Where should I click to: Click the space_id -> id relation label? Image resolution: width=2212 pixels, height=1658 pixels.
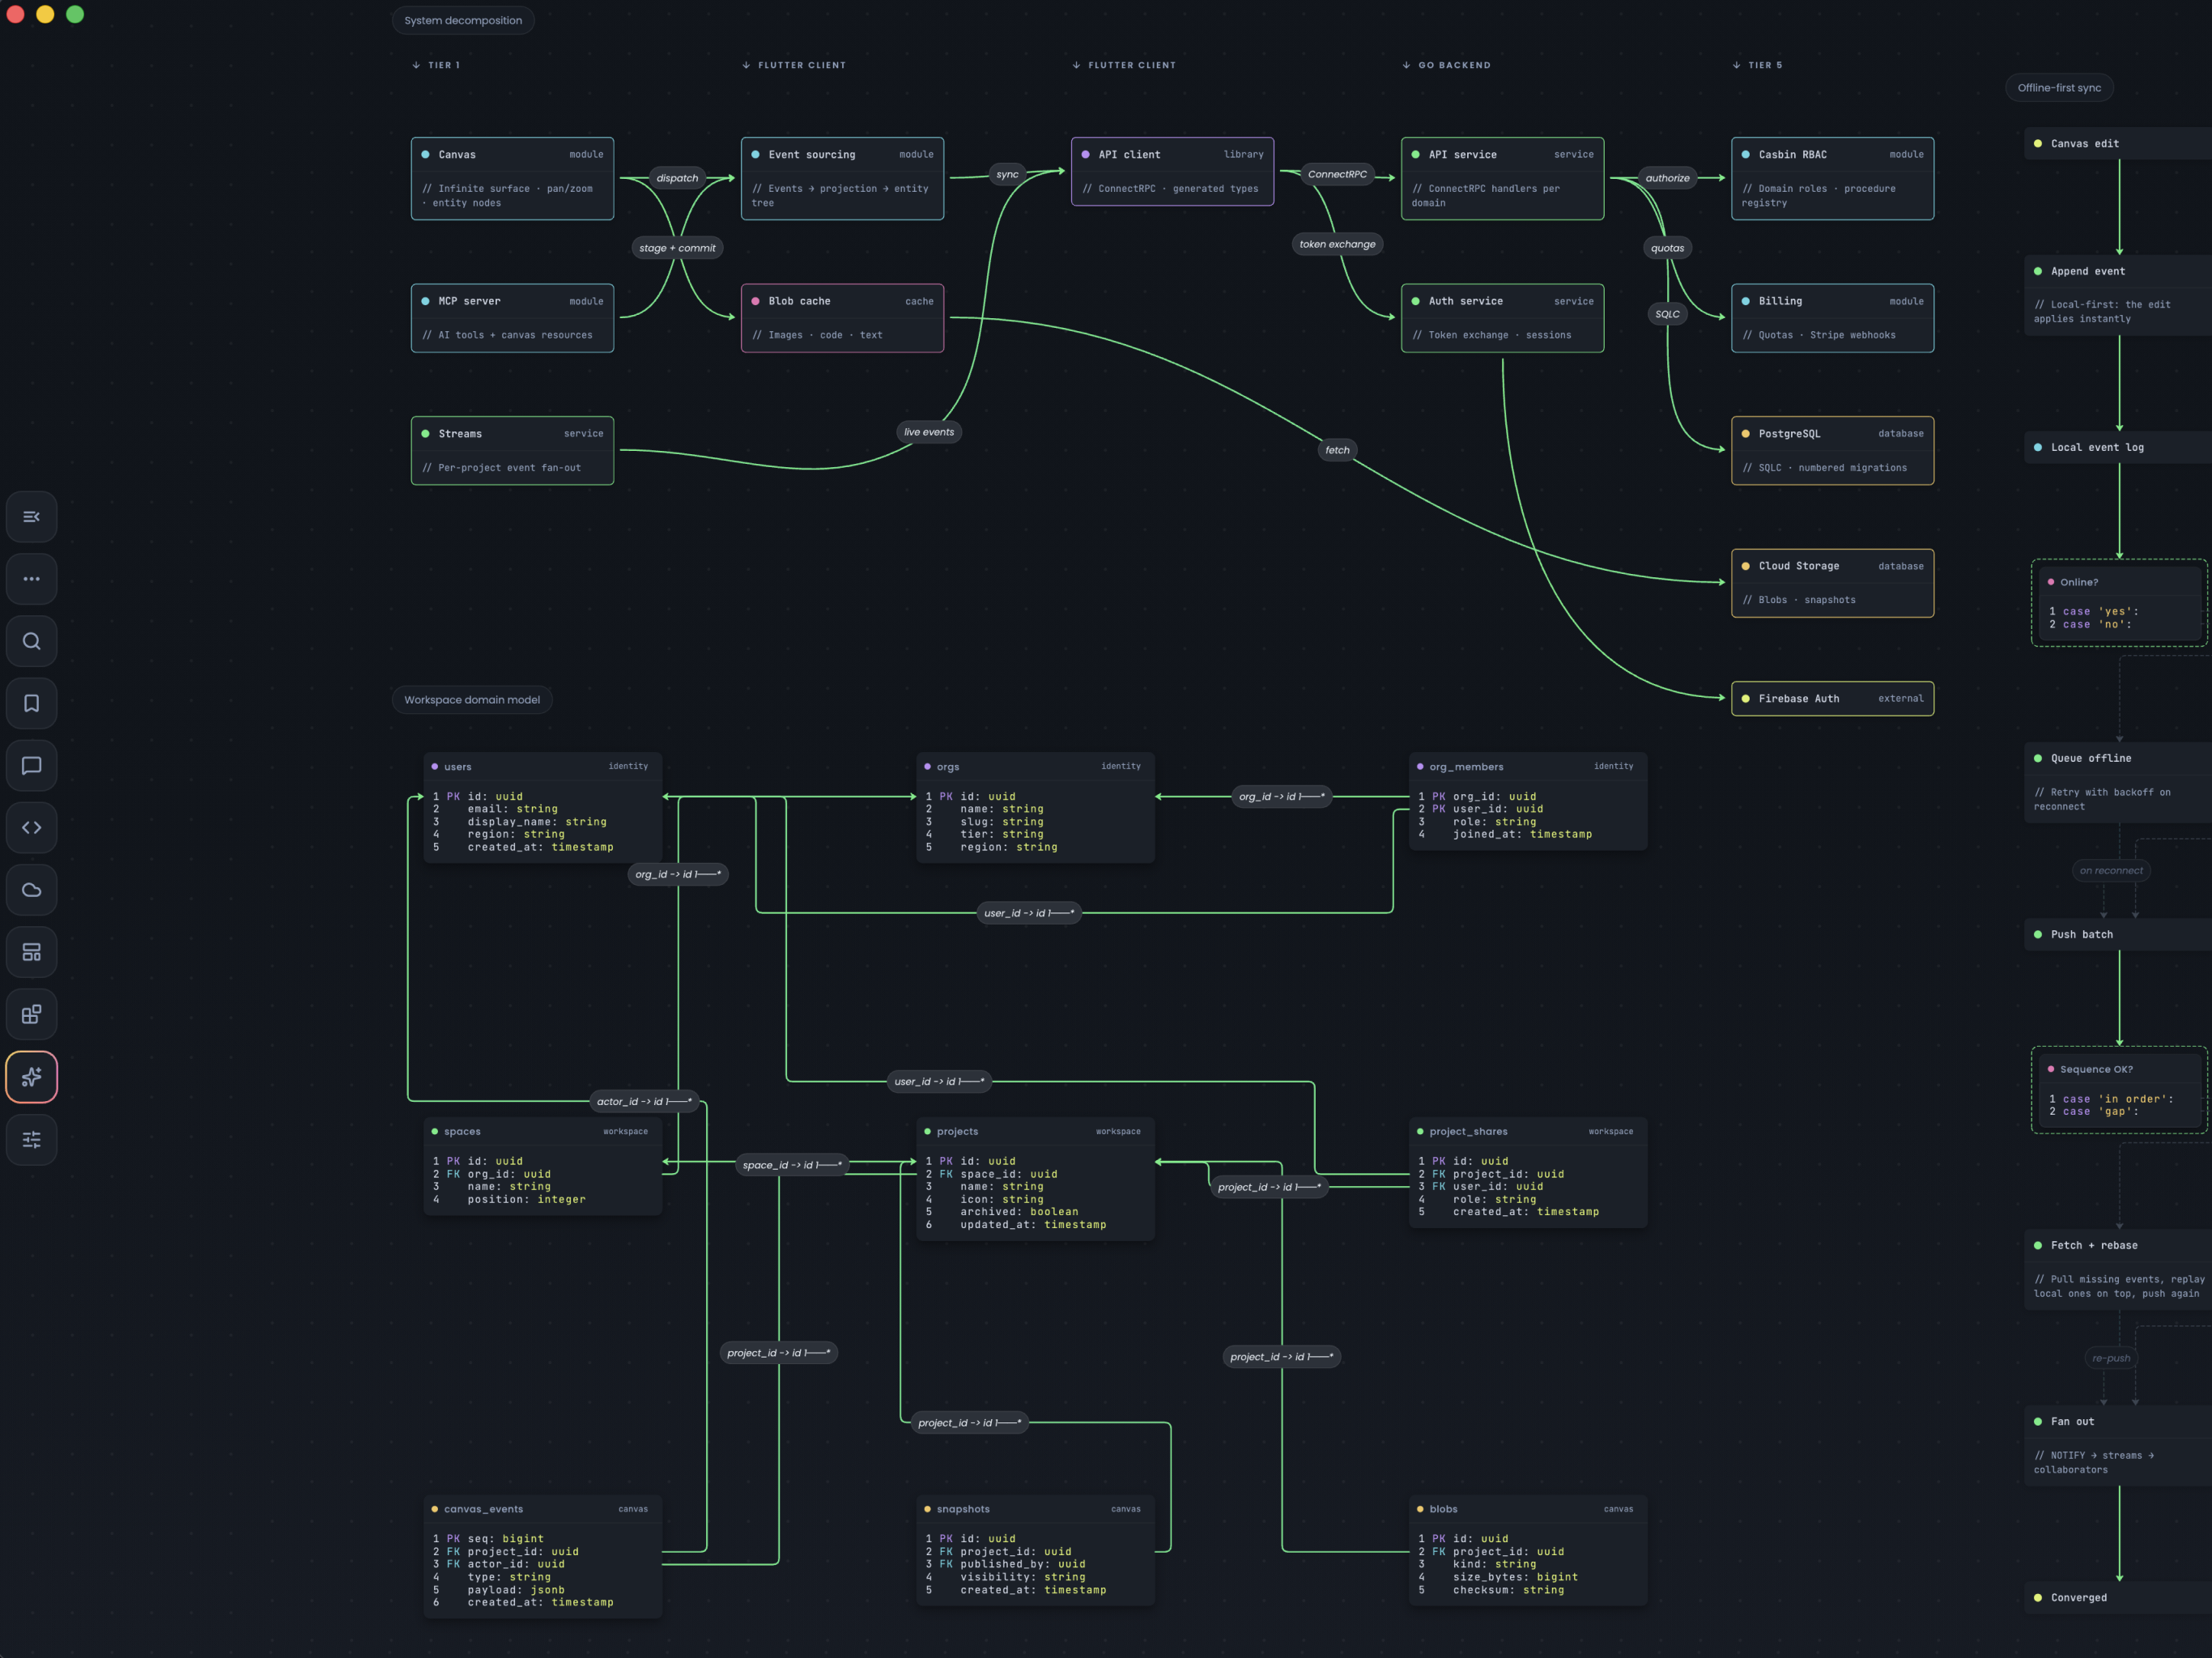click(x=792, y=1165)
